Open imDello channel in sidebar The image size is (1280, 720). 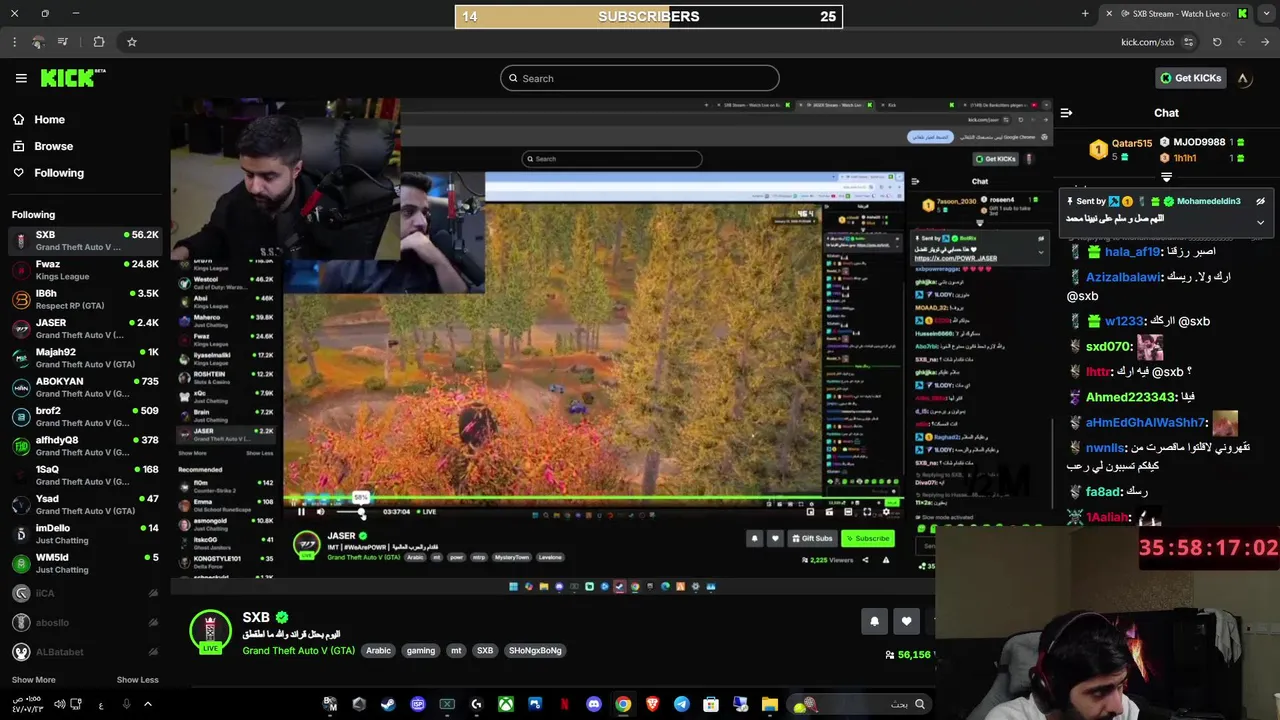(x=85, y=534)
